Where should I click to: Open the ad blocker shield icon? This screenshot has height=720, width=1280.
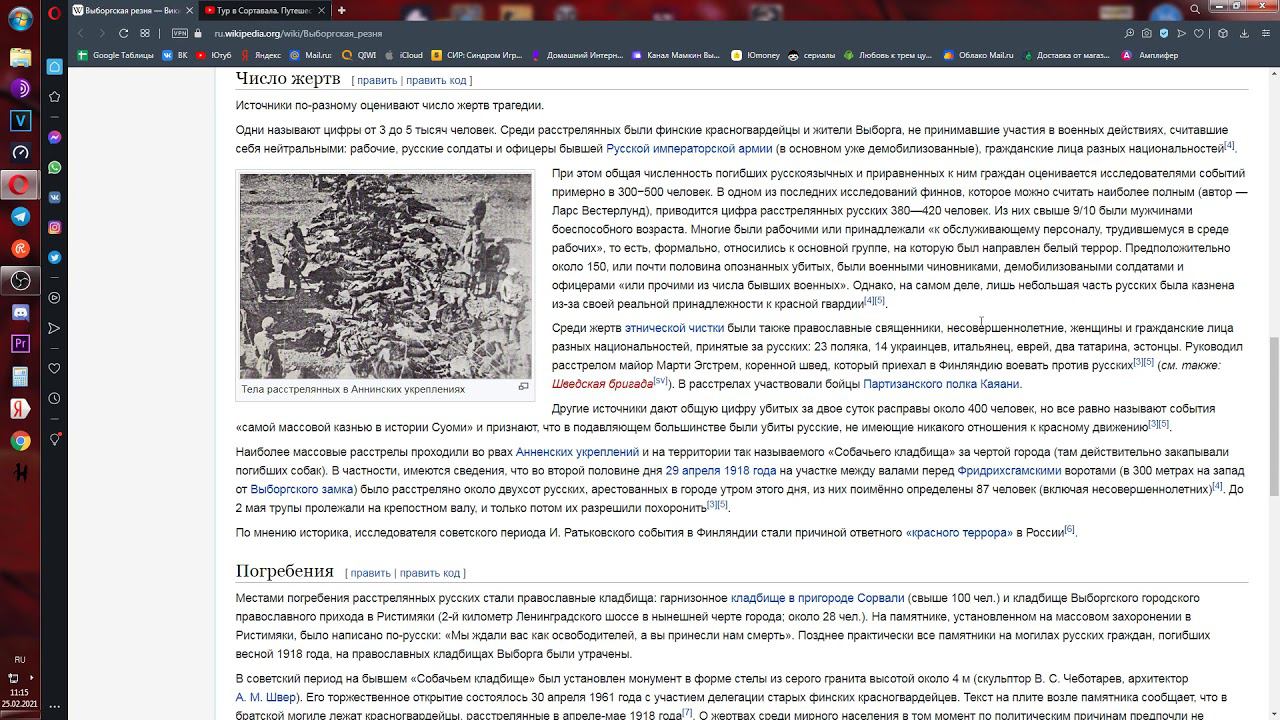pos(1164,33)
